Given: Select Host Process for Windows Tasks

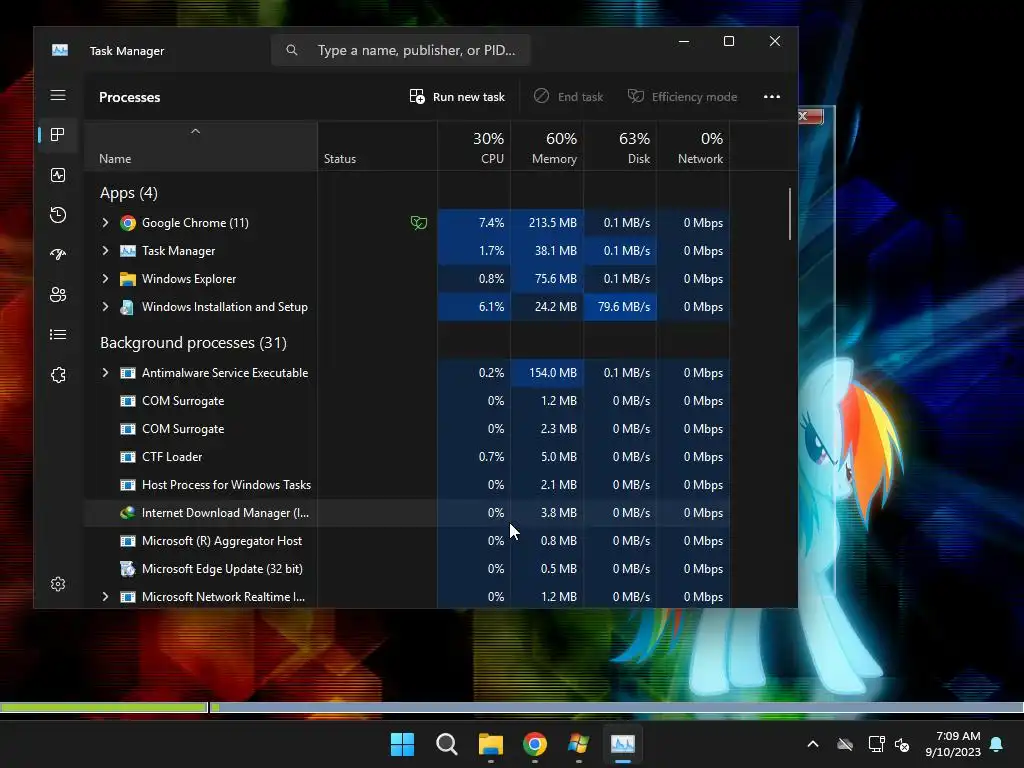Looking at the screenshot, I should [407, 485].
